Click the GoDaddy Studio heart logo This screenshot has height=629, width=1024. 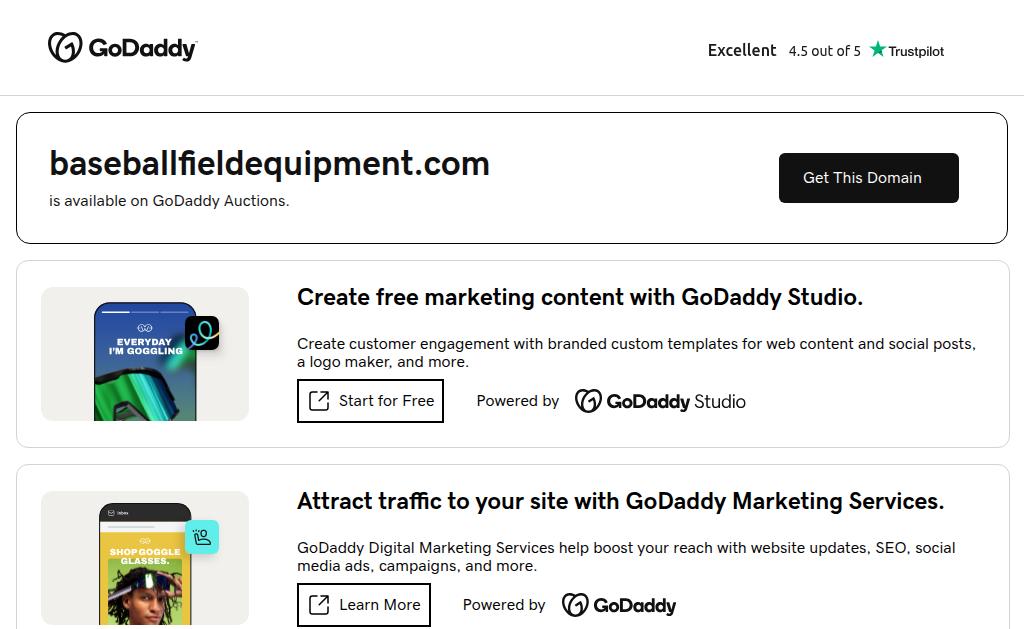588,401
